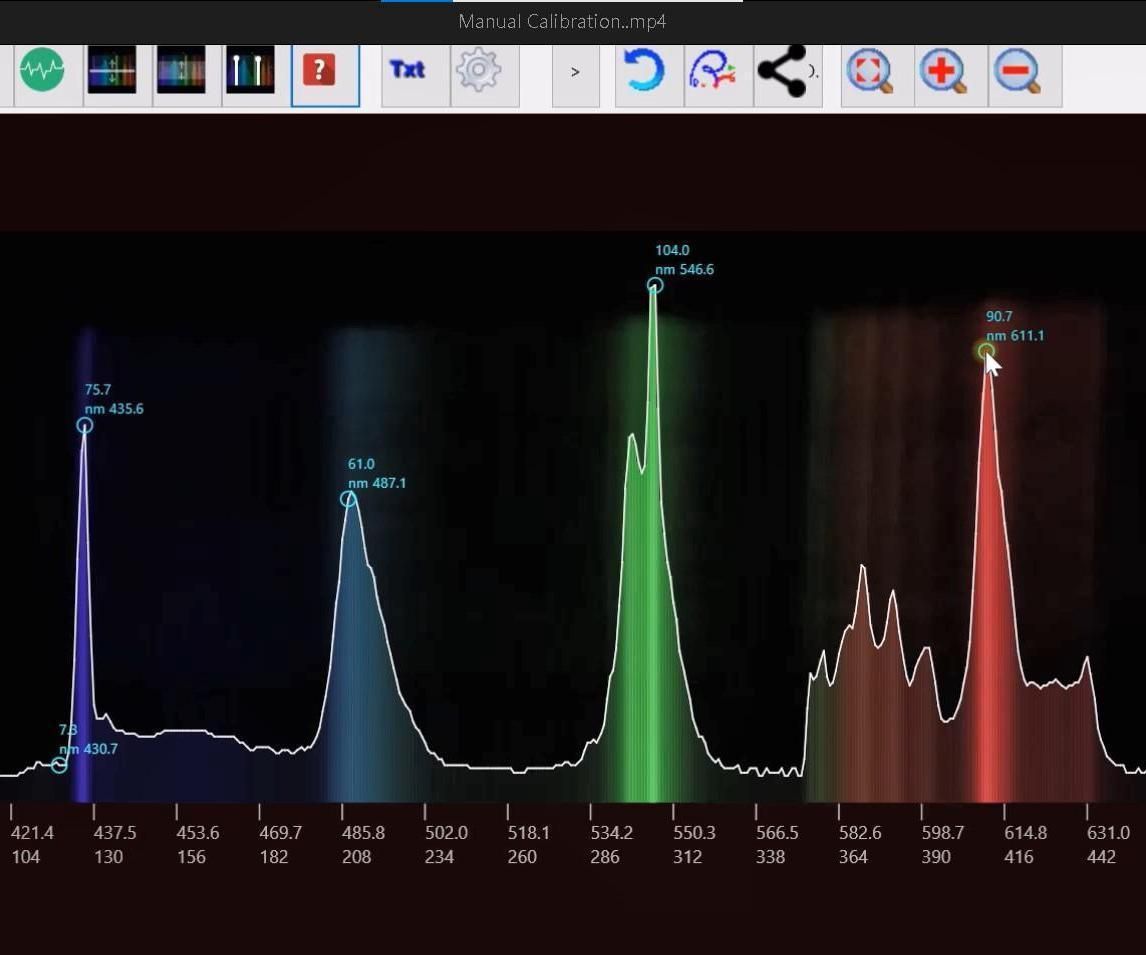Open the settings gear

tap(478, 70)
